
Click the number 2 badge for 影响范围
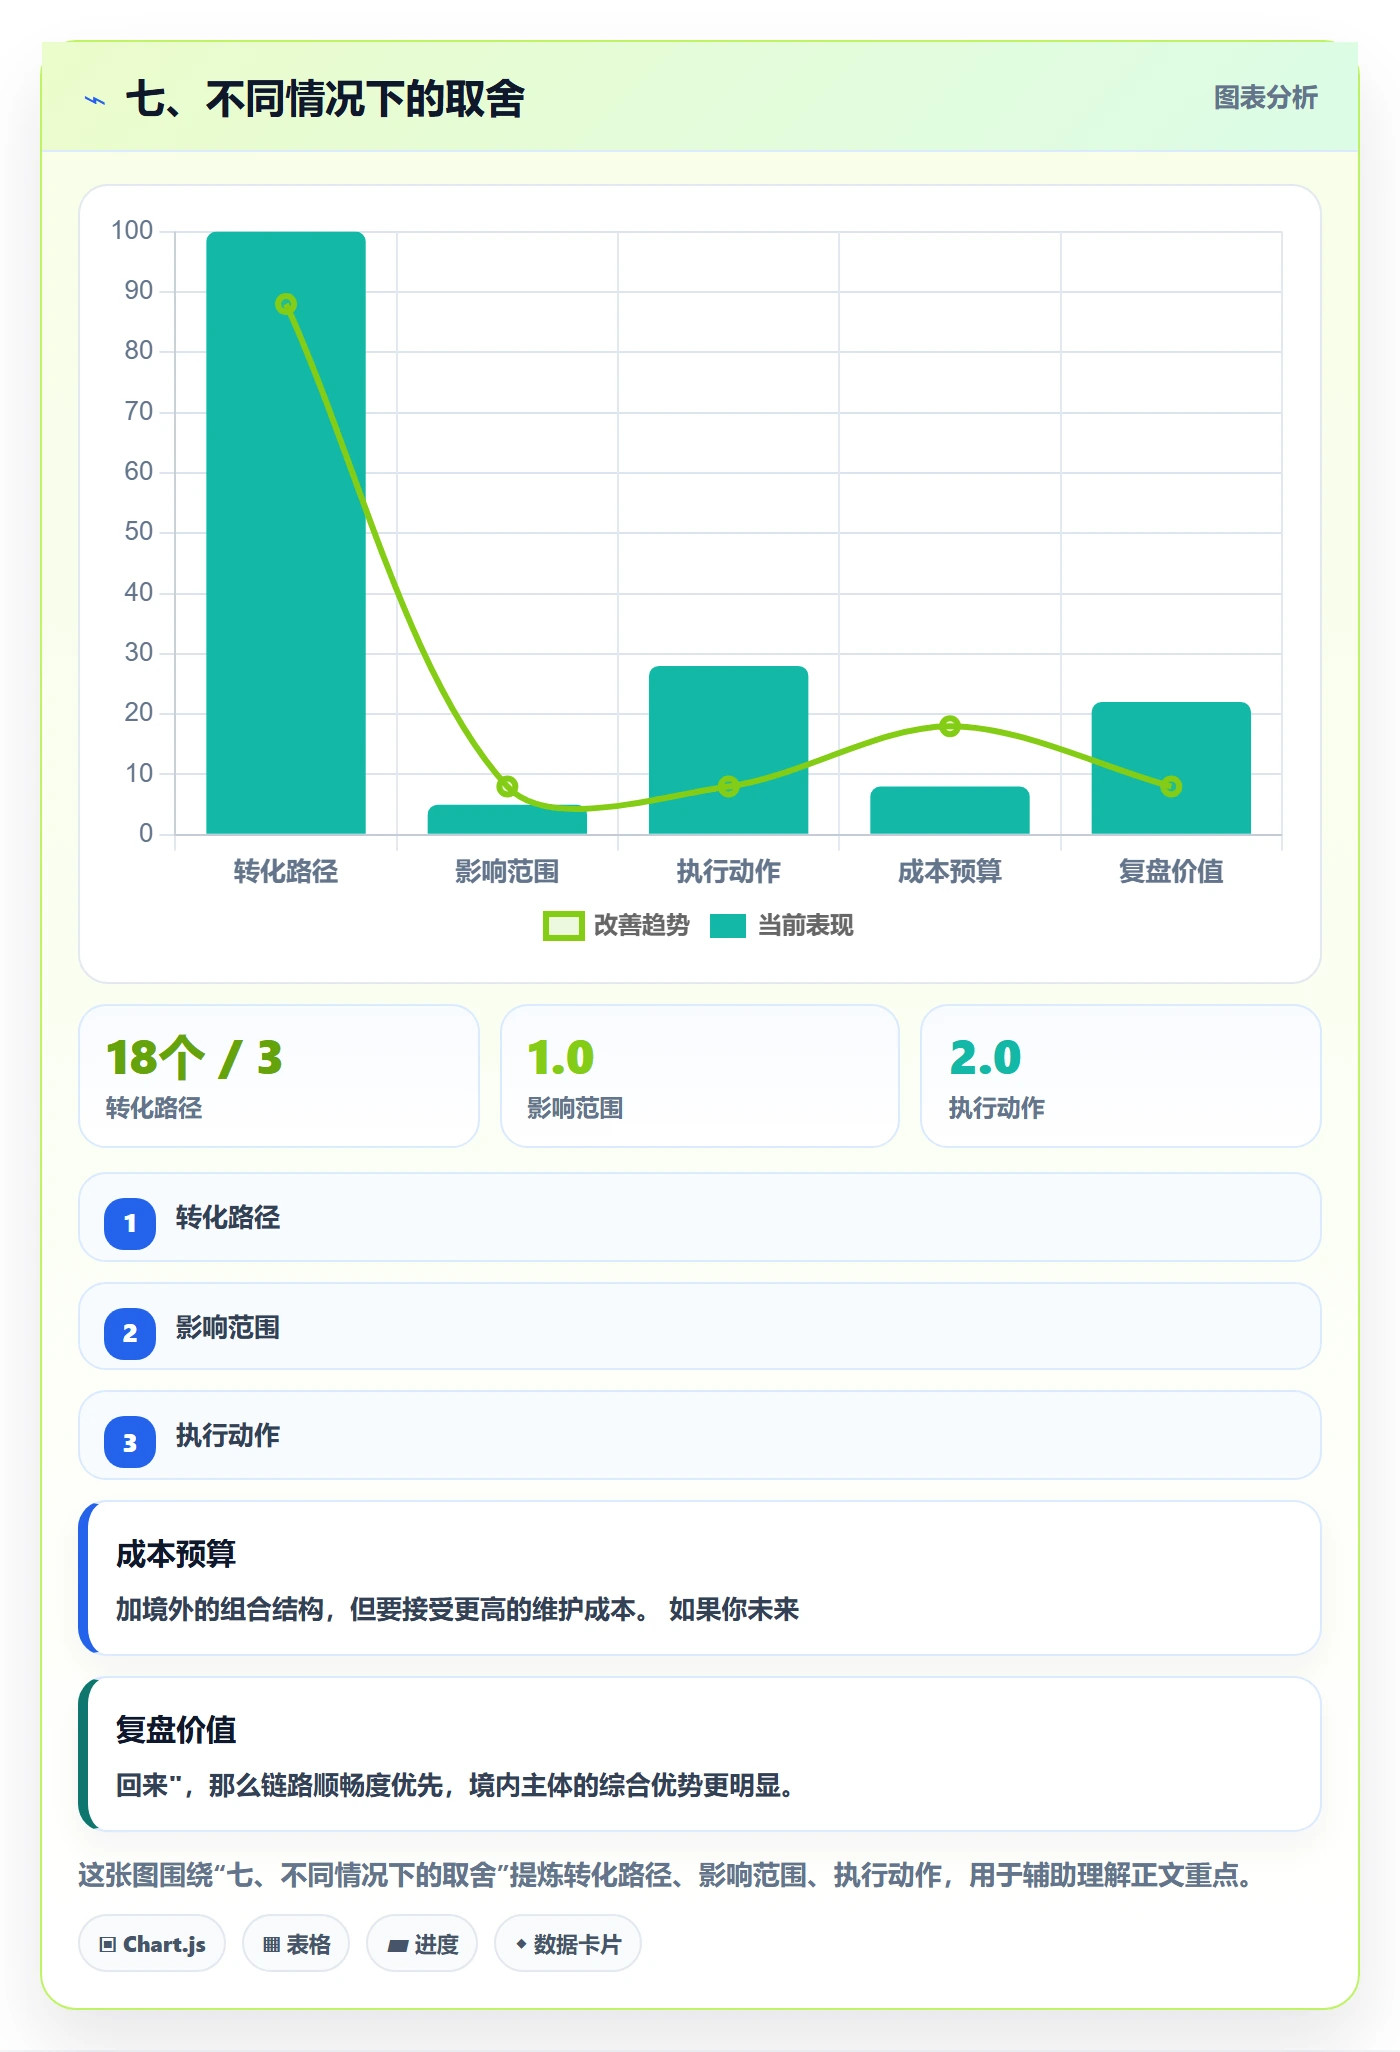point(130,1333)
